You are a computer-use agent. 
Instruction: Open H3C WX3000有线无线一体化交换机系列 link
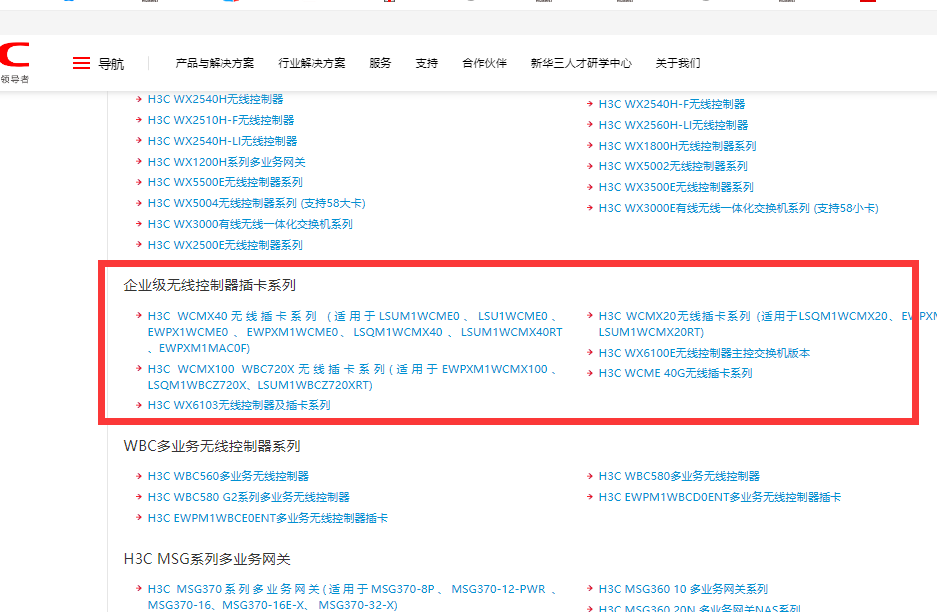(250, 224)
